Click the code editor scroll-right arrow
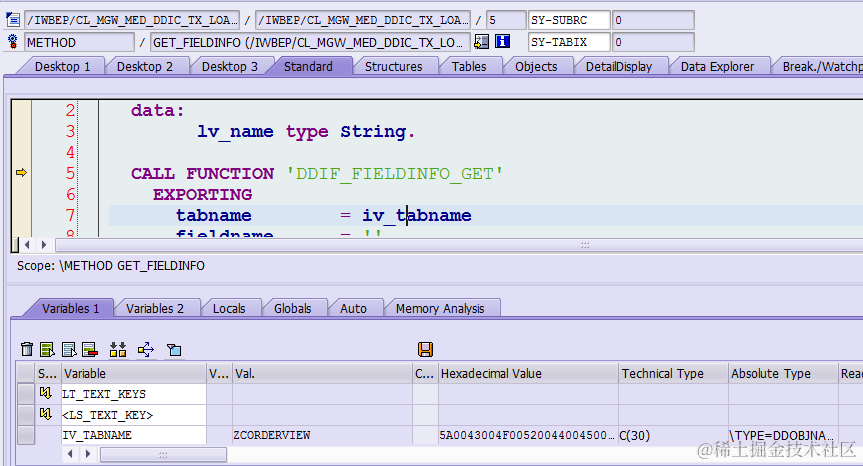Image resolution: width=863 pixels, height=466 pixels. click(43, 244)
